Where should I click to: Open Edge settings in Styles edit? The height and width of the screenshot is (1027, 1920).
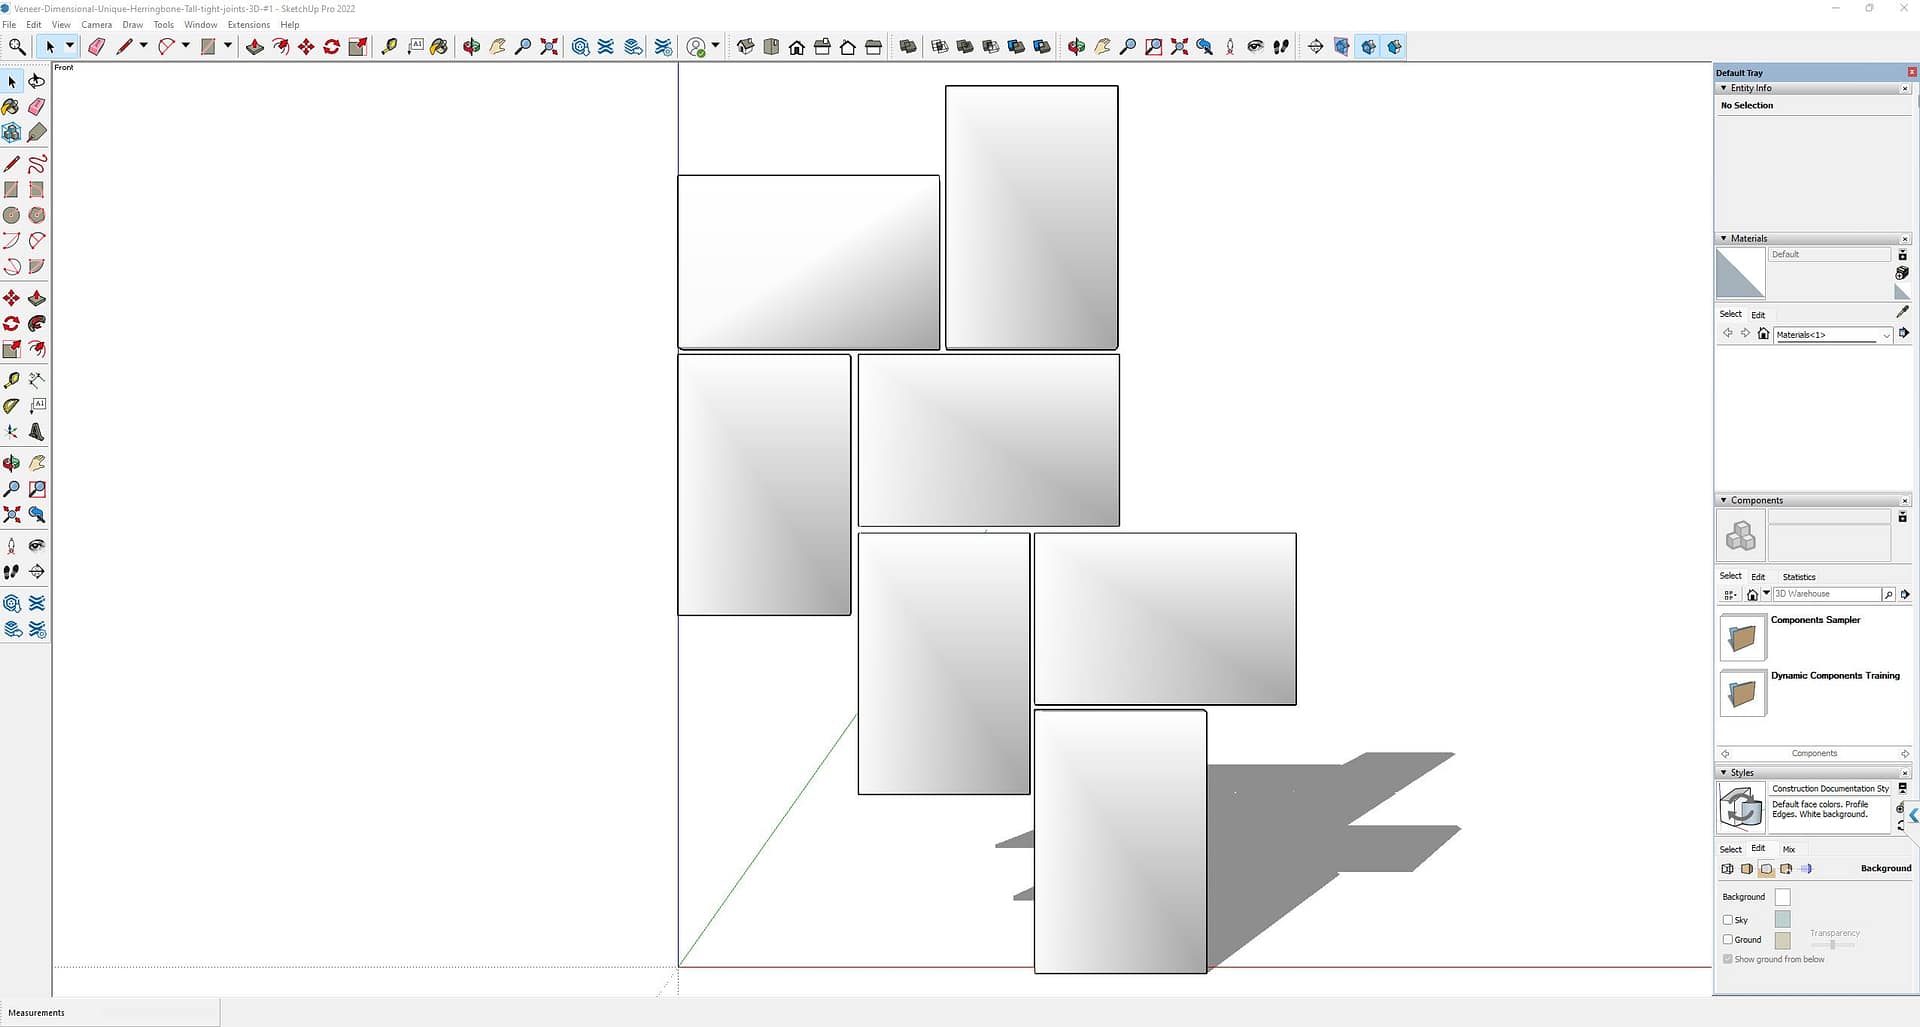coord(1727,869)
